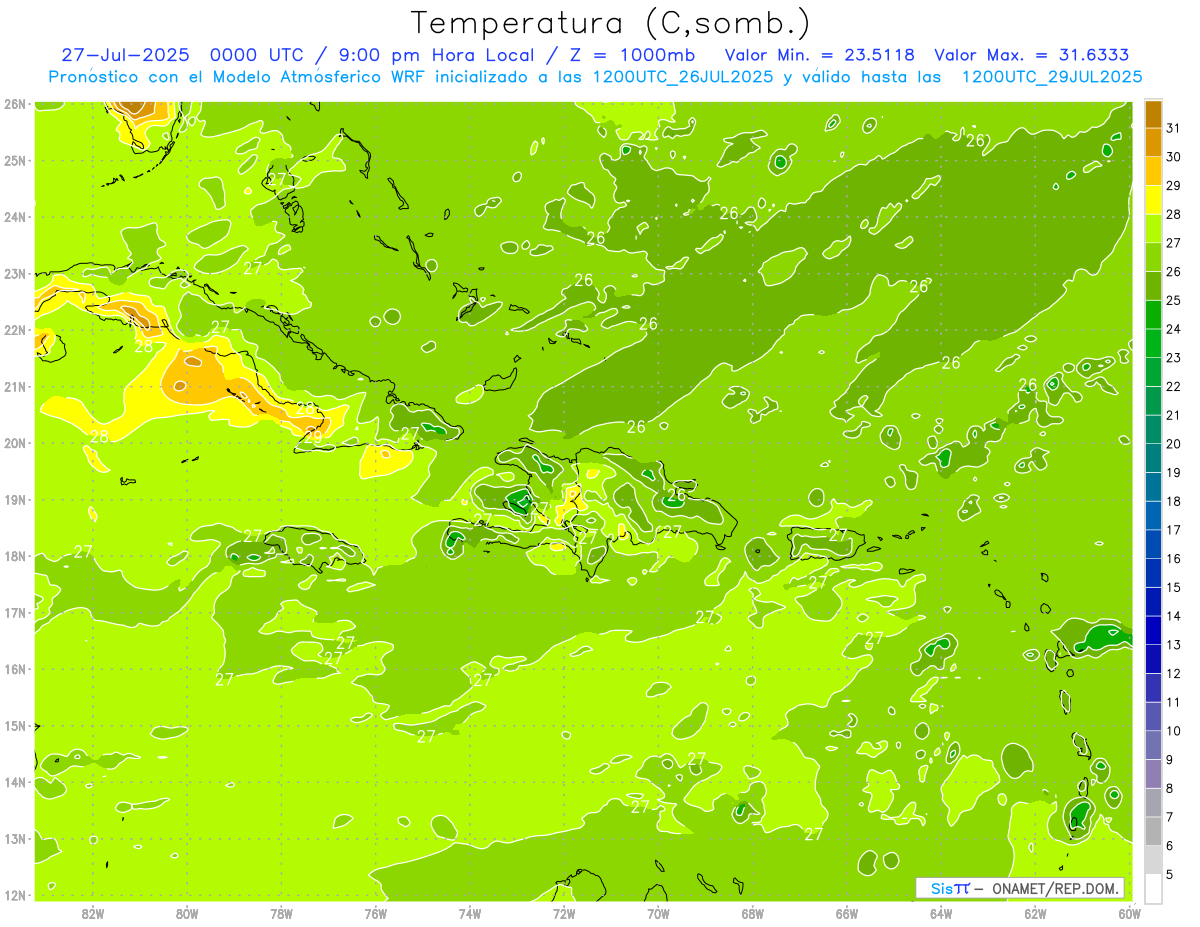Click the "14" label on the color legend
The width and height of the screenshot is (1200, 927).
(1173, 616)
